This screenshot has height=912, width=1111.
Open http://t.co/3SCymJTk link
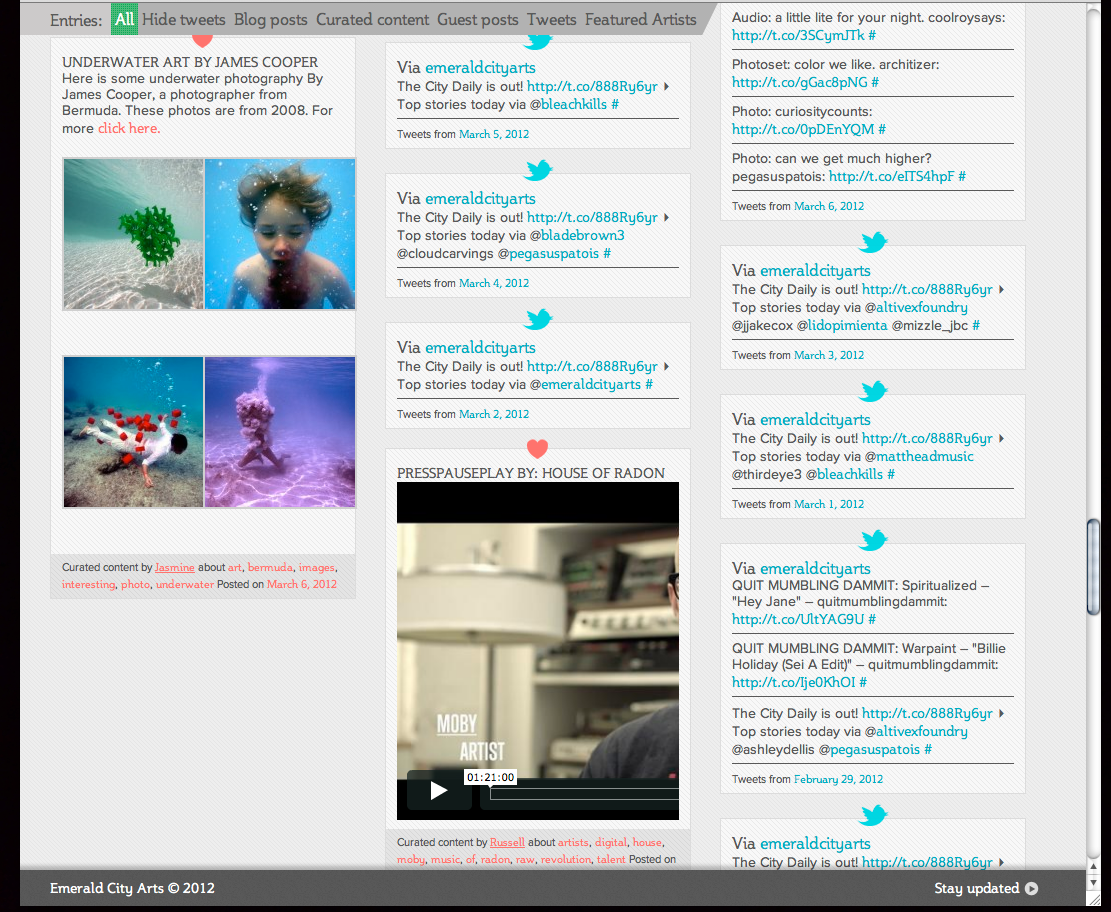pyautogui.click(x=799, y=35)
